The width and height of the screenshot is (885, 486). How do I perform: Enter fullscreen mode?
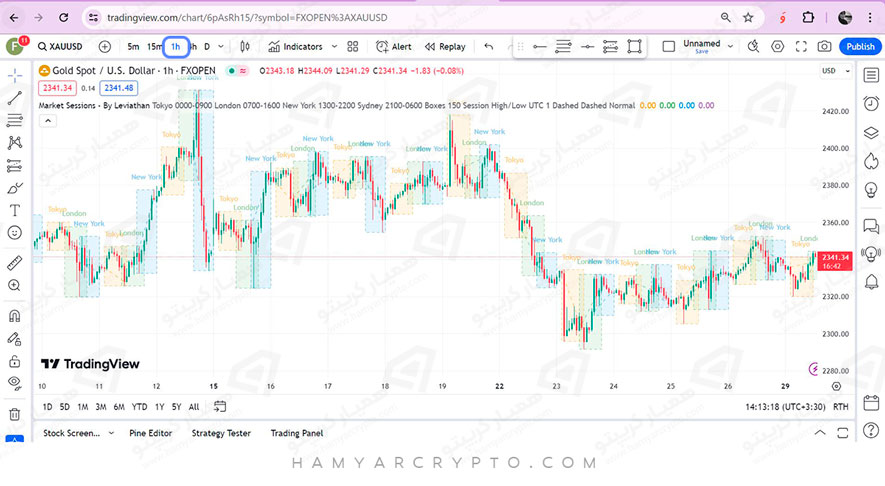(x=801, y=46)
